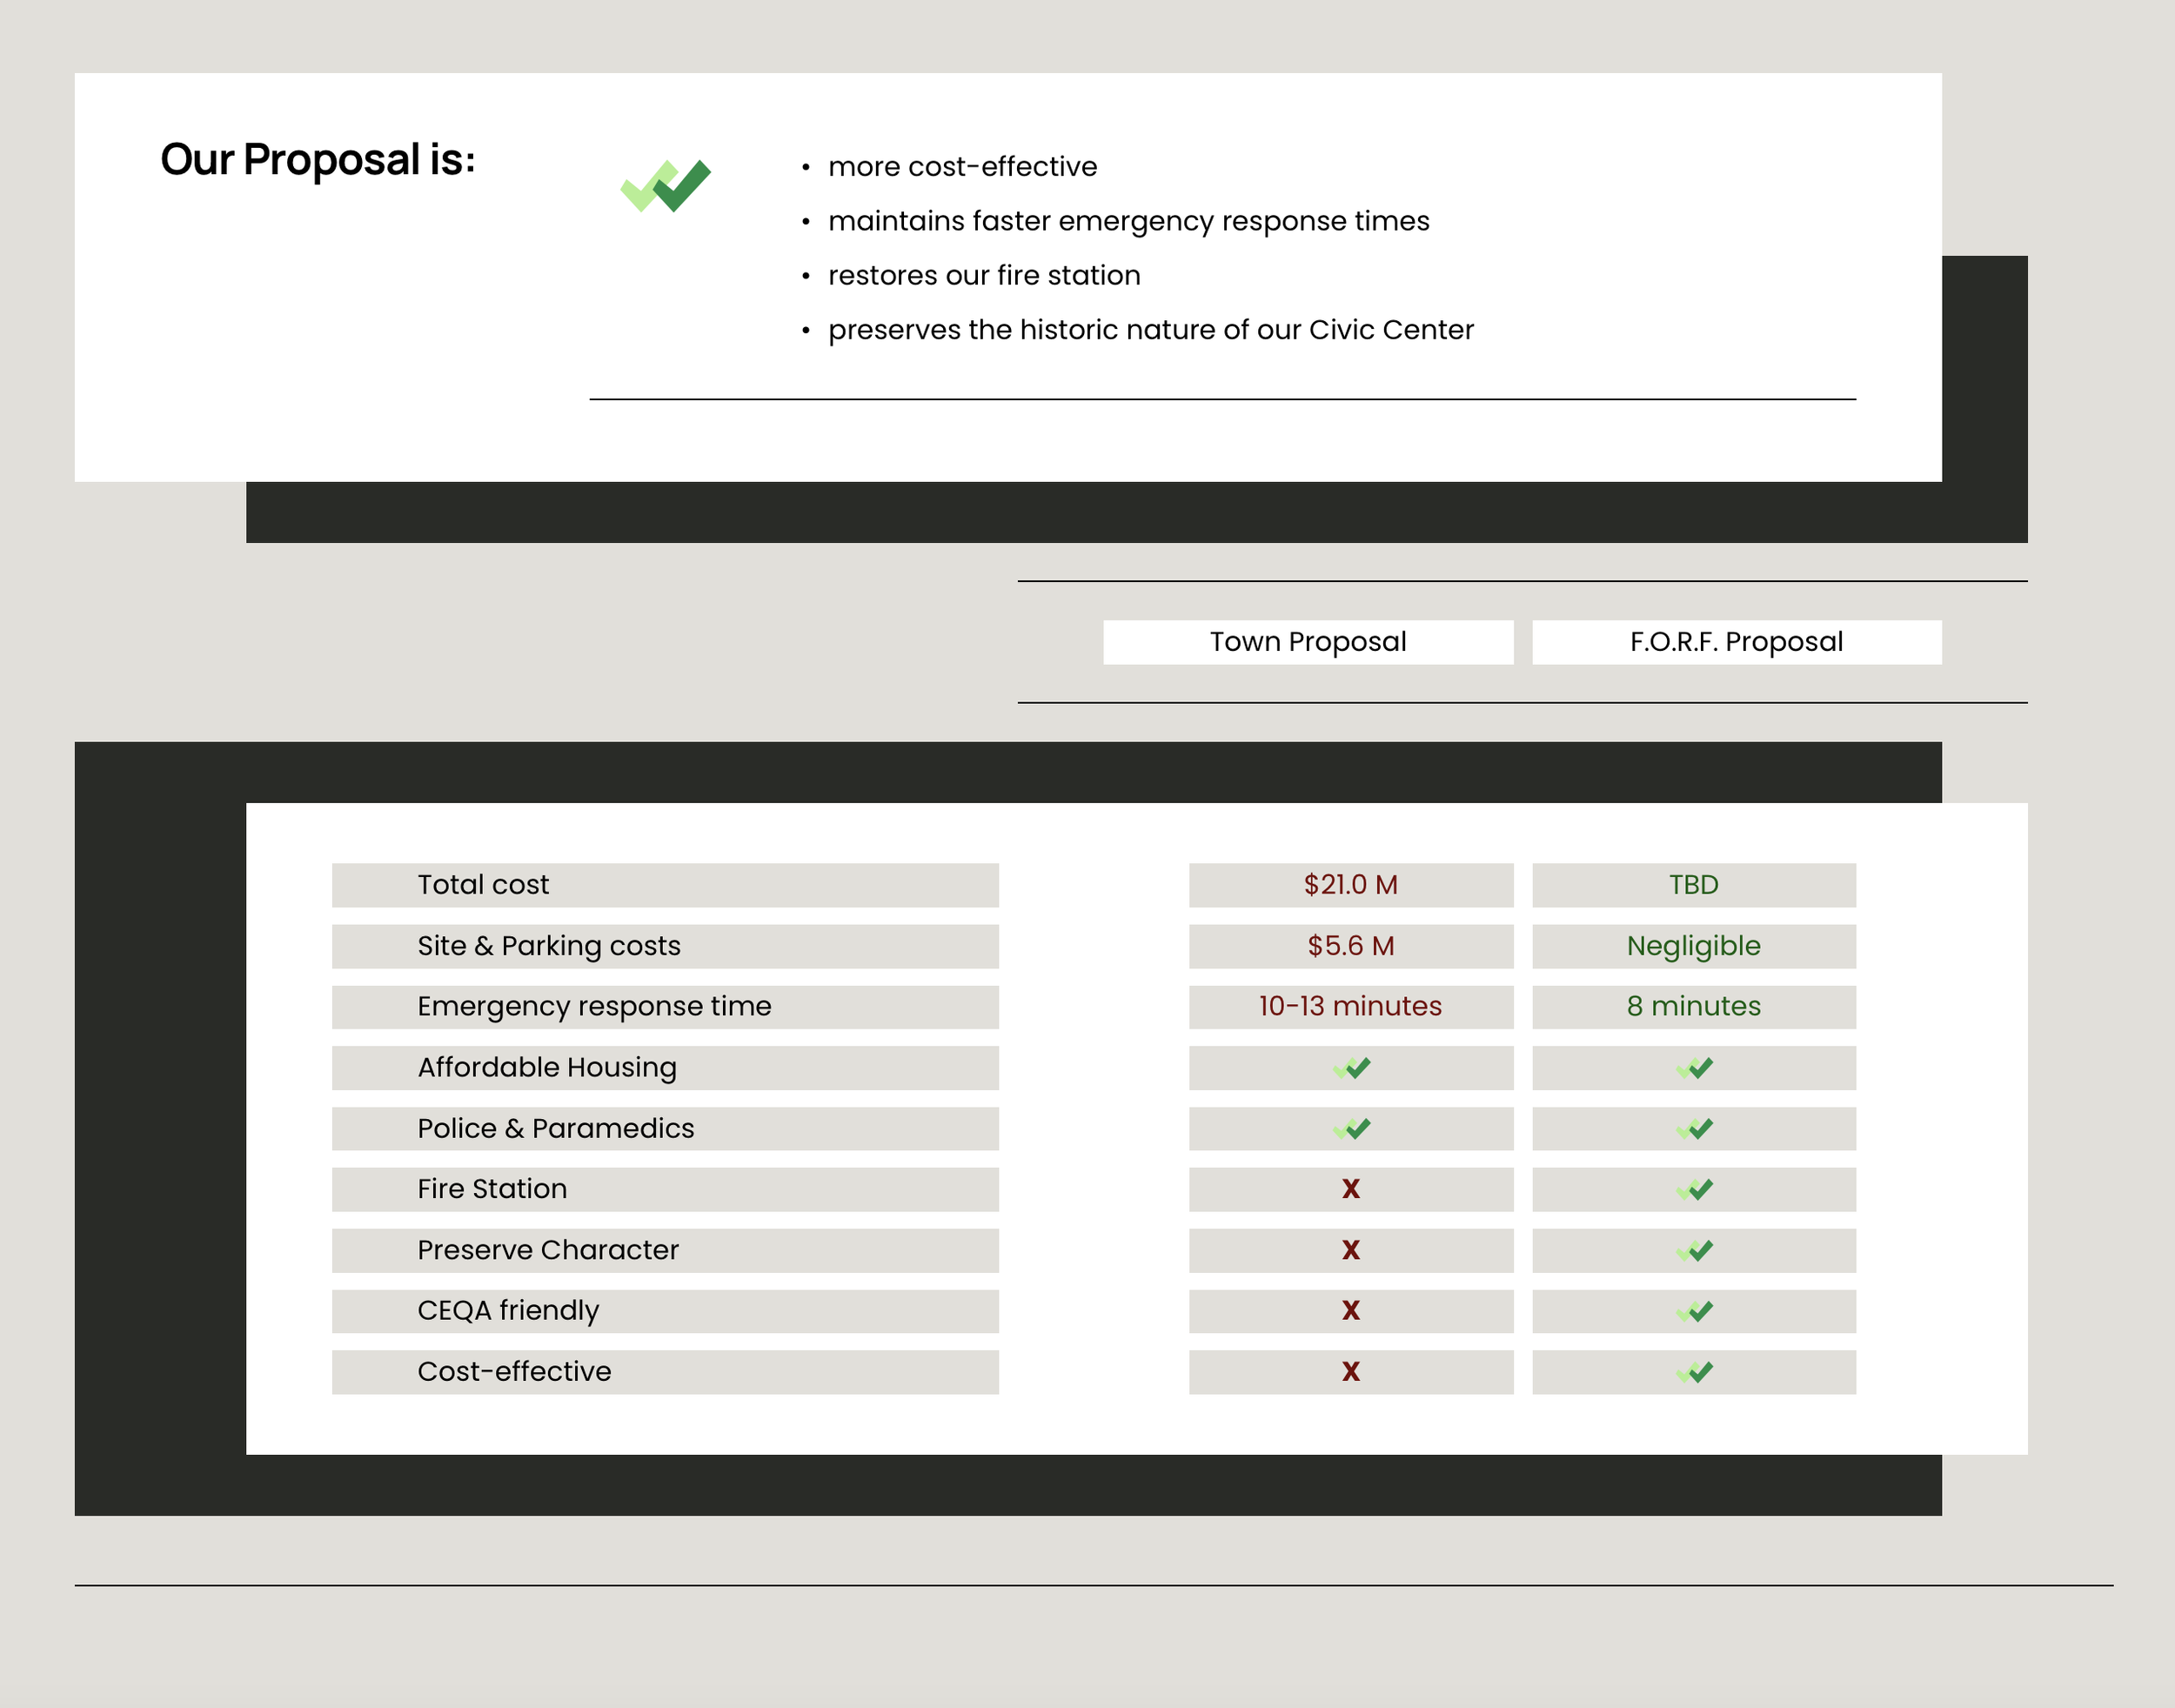Click the Negligible site cost cell
Screen dimensions: 2175x1708
click(x=1694, y=946)
